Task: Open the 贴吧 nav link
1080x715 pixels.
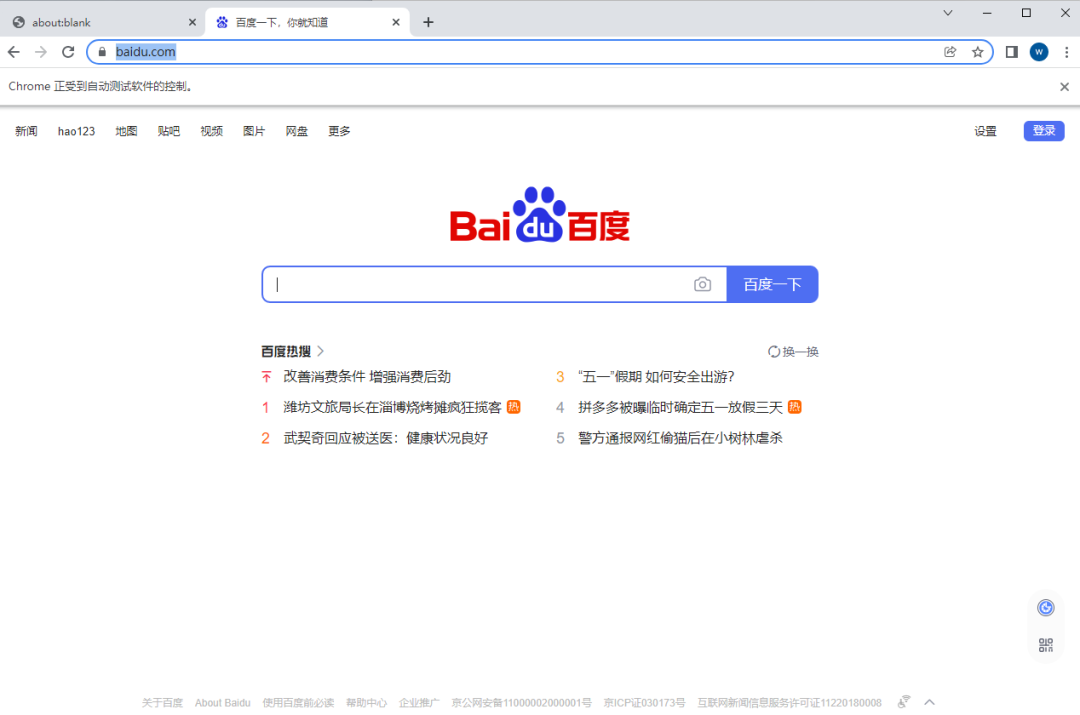Action: pos(169,131)
